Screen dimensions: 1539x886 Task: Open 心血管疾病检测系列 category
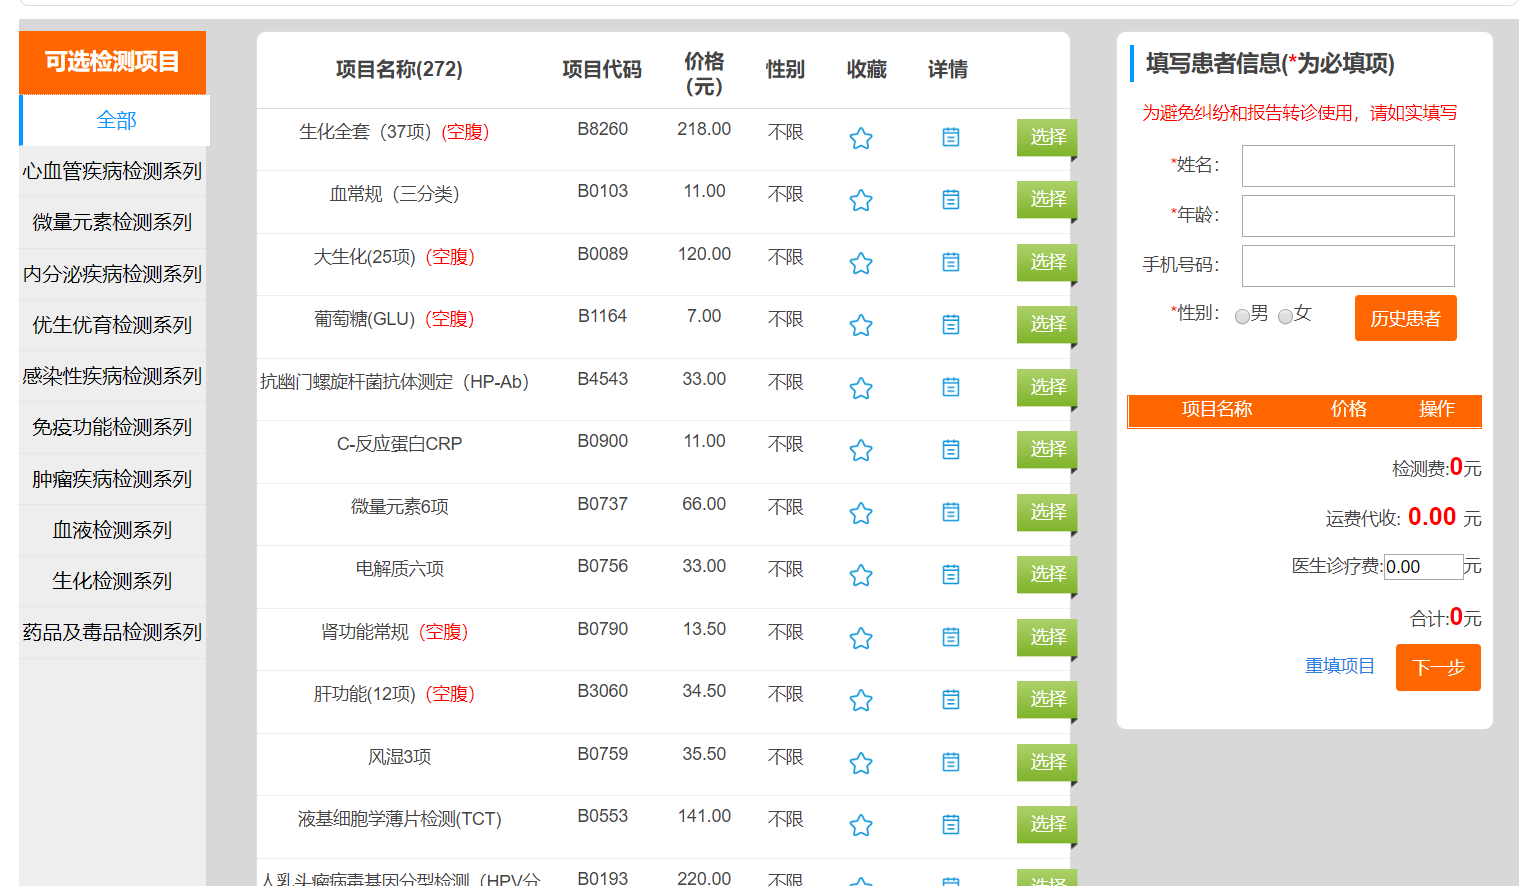[113, 172]
